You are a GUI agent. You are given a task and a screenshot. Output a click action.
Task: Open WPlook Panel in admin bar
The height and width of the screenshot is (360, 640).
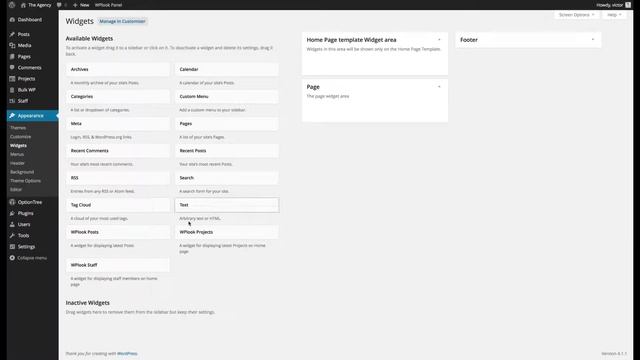click(108, 5)
